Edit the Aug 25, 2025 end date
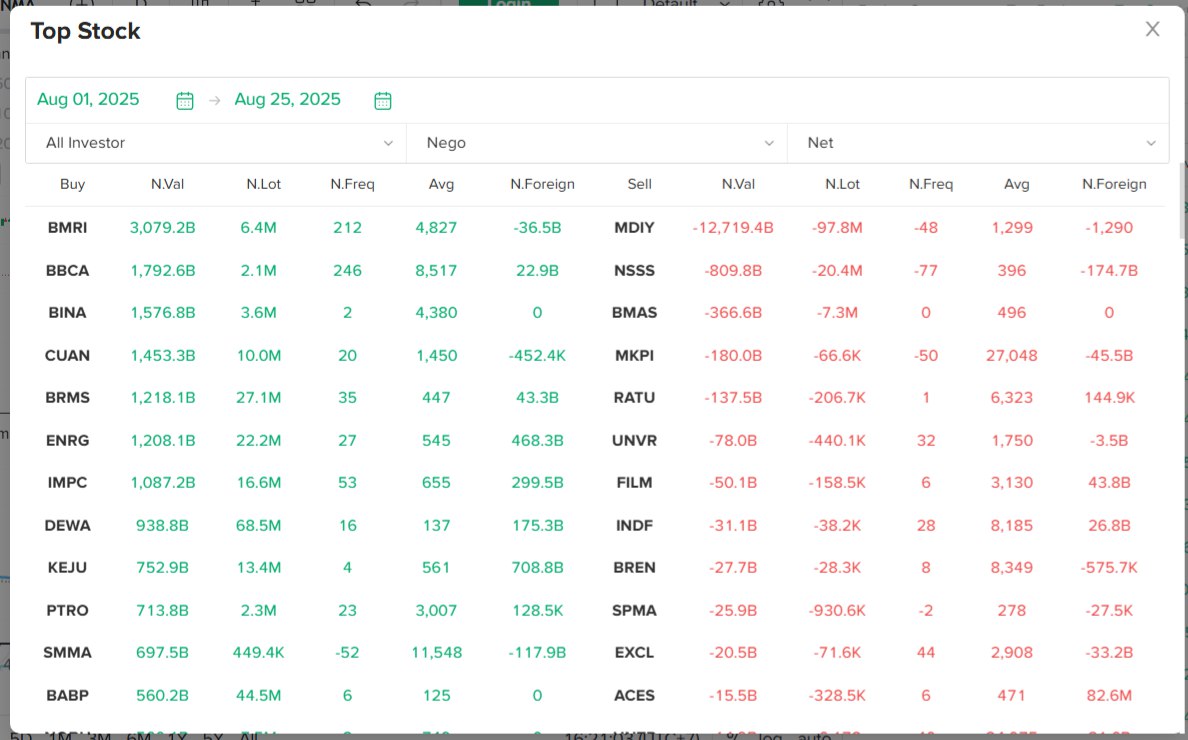1188x740 pixels. pos(288,99)
